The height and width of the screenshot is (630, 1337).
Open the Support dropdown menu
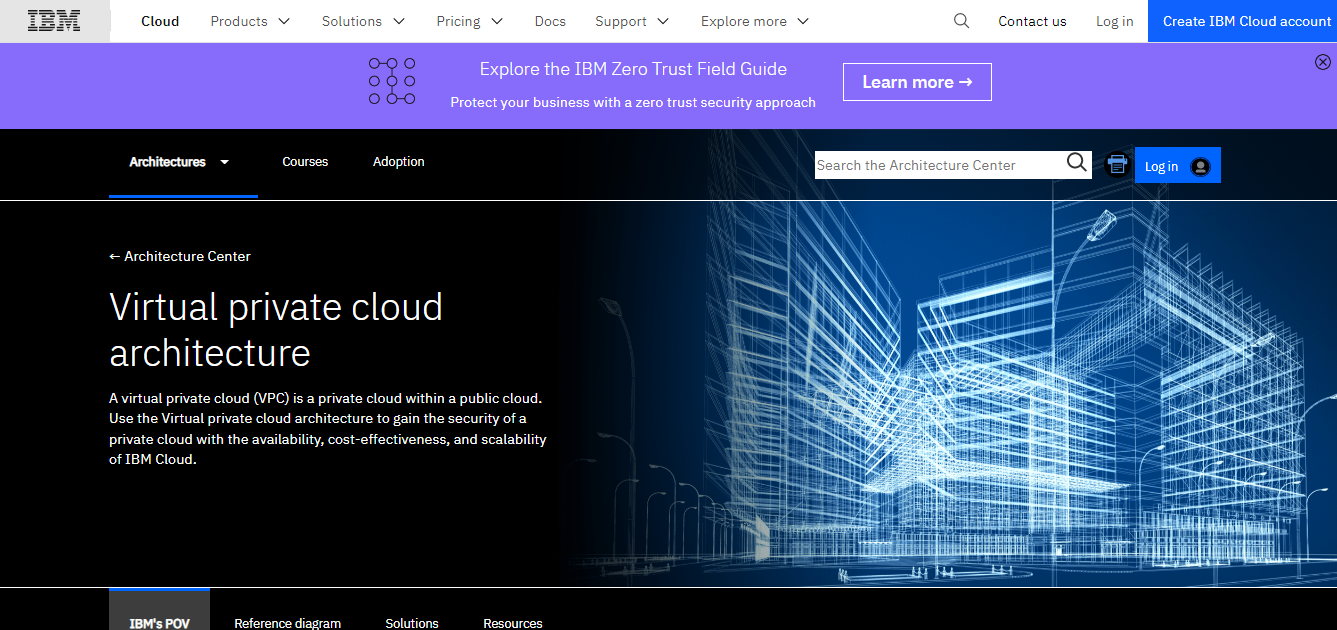pos(632,21)
